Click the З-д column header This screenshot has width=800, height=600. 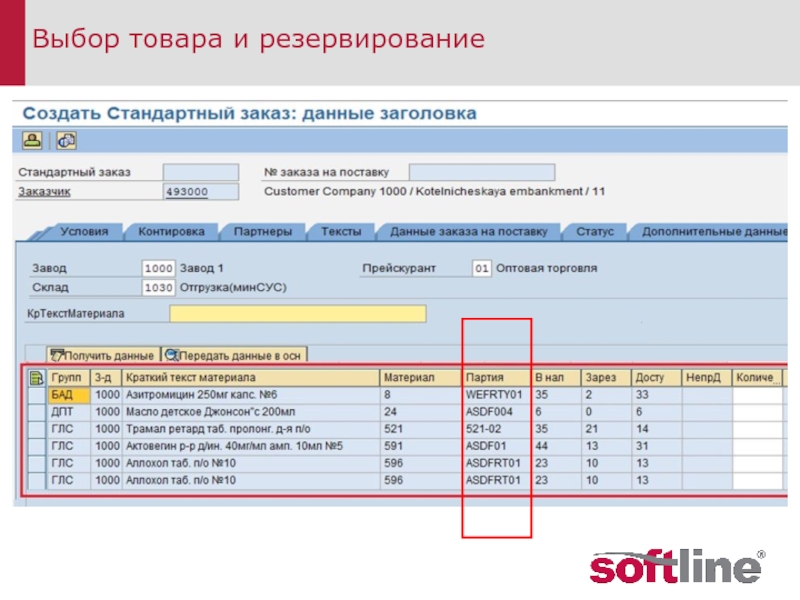[107, 378]
